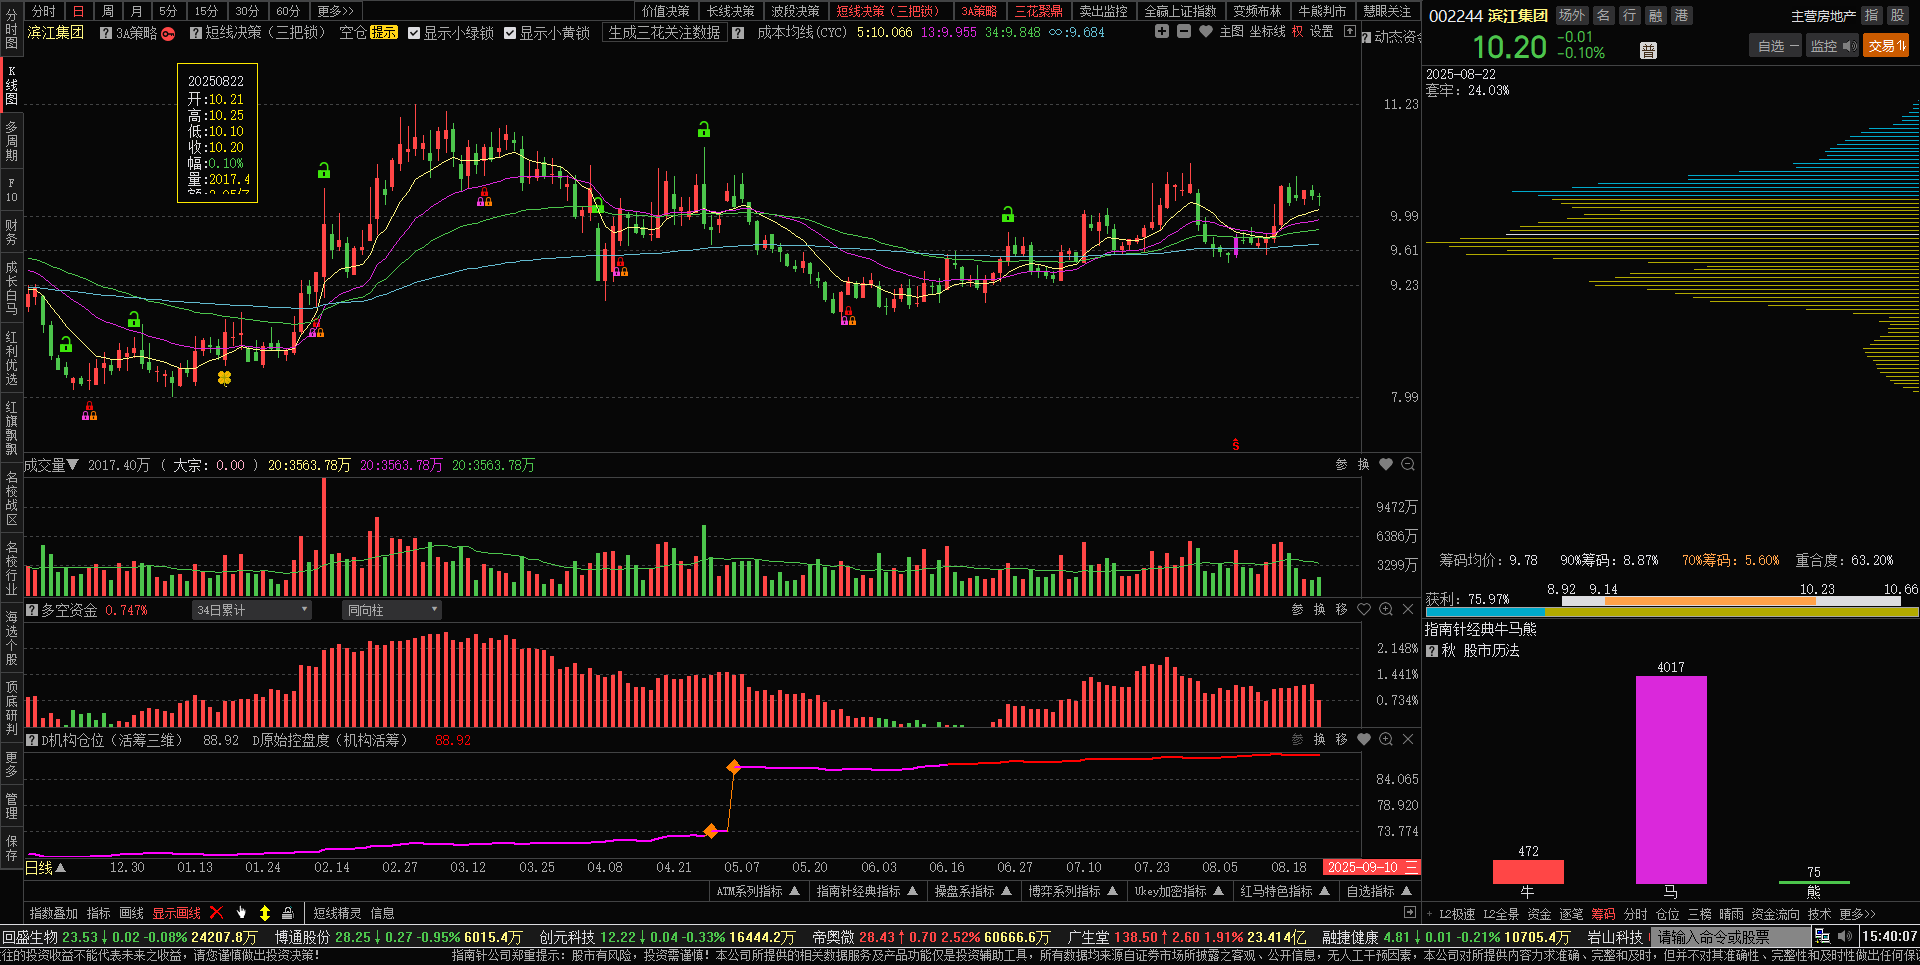Click the yellow 提示 button

point(384,33)
